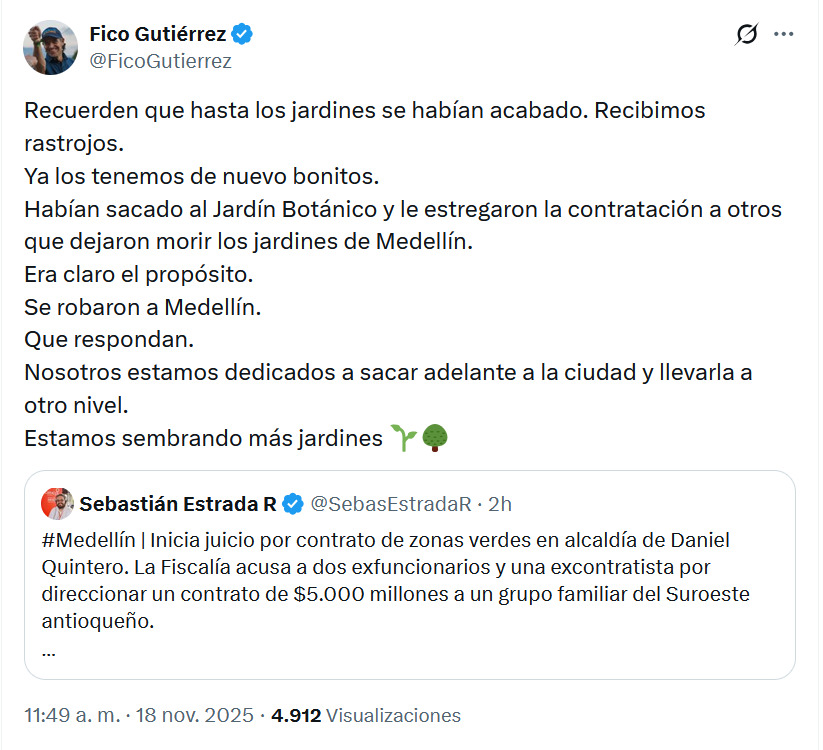Viewport: 823px width, 750px height.
Task: Open the three-dot more options menu
Action: (x=784, y=35)
